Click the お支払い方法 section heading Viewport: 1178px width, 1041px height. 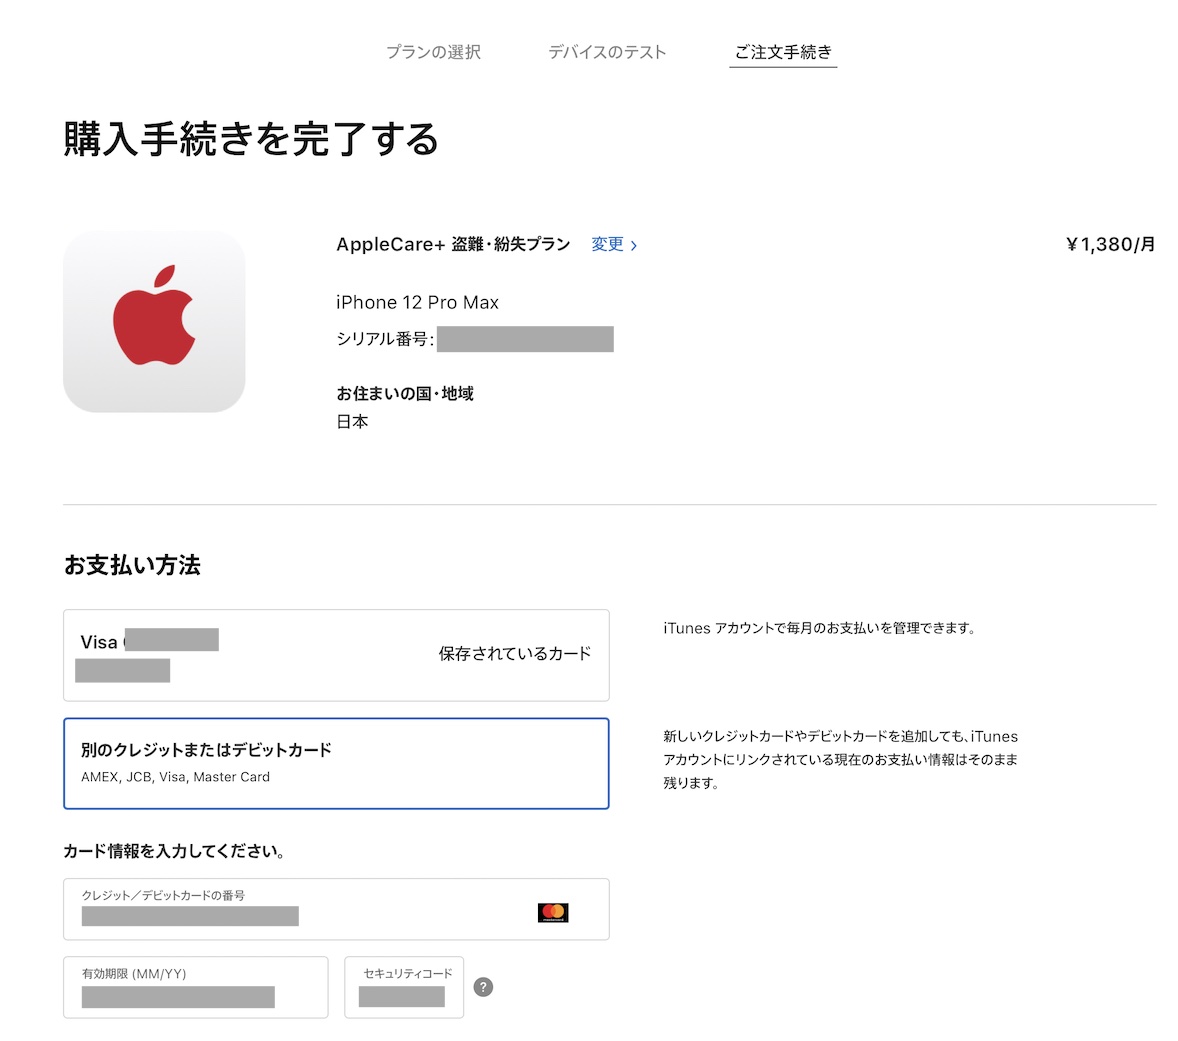click(132, 565)
